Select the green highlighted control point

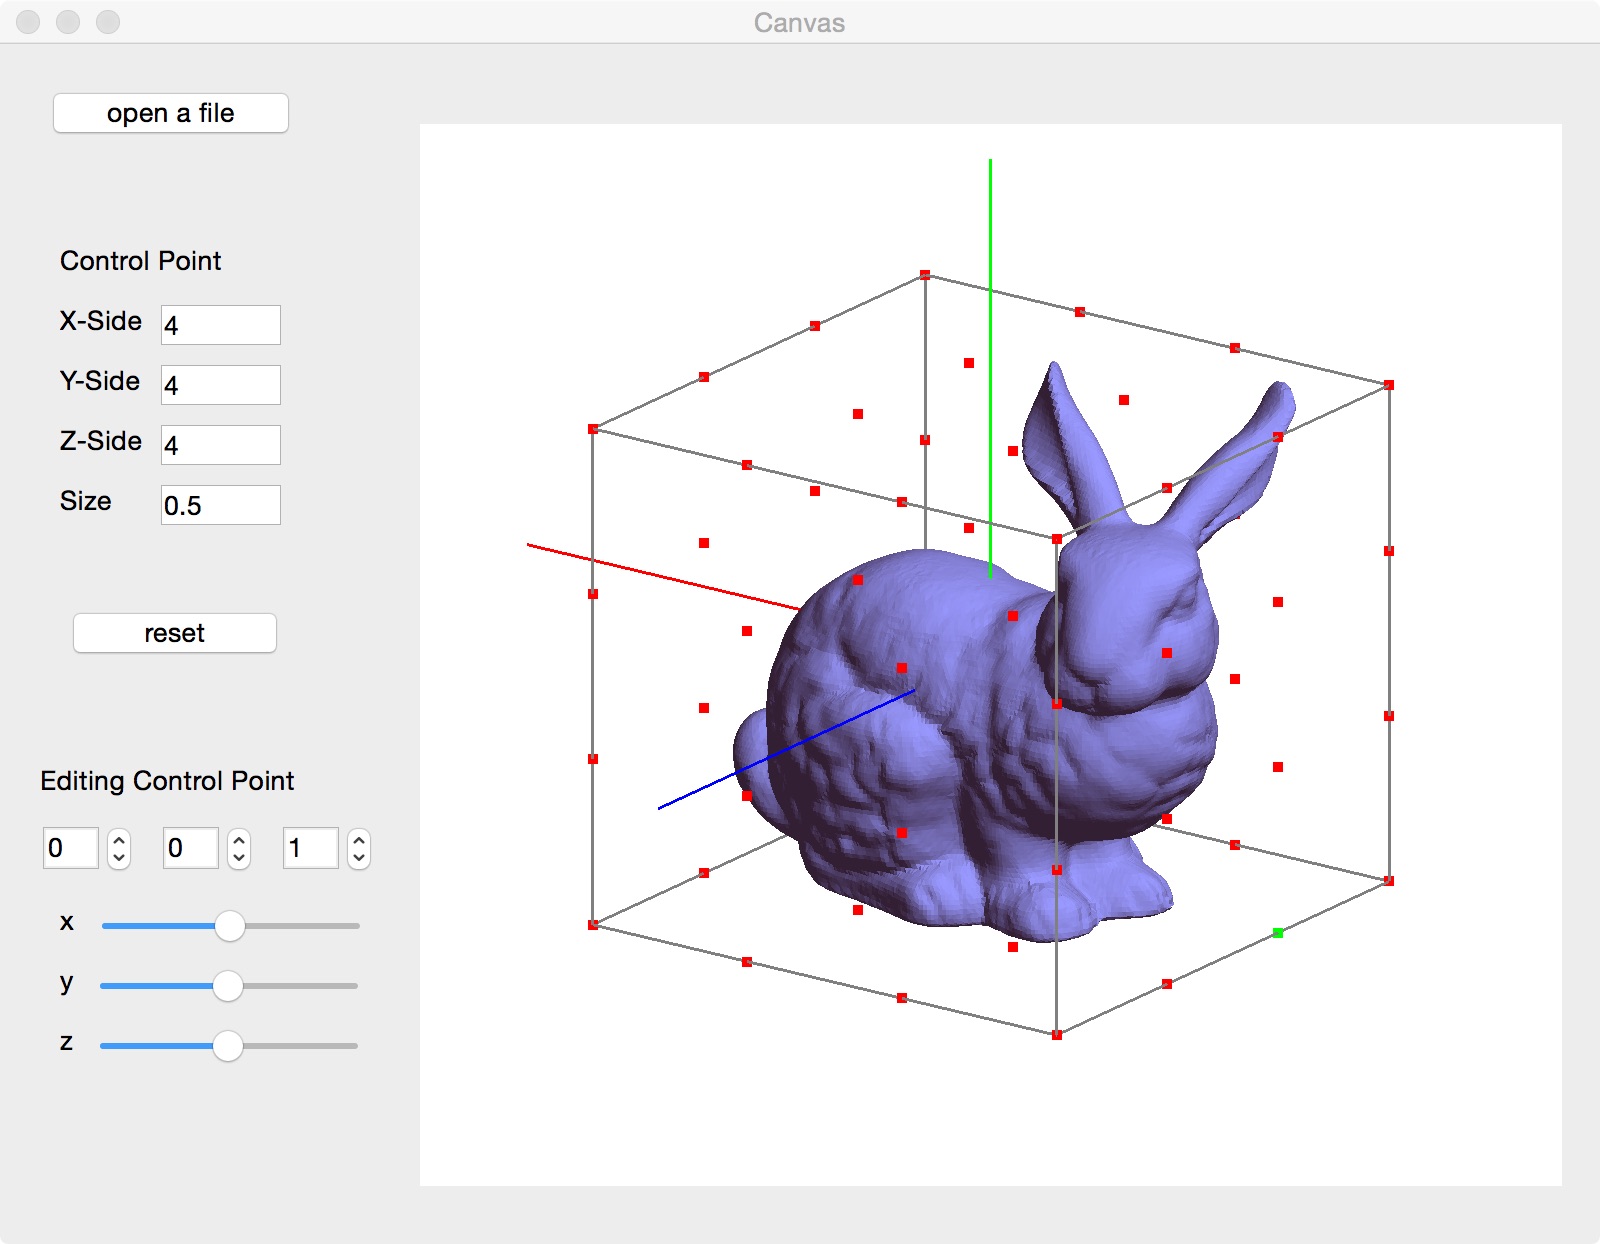click(1278, 933)
